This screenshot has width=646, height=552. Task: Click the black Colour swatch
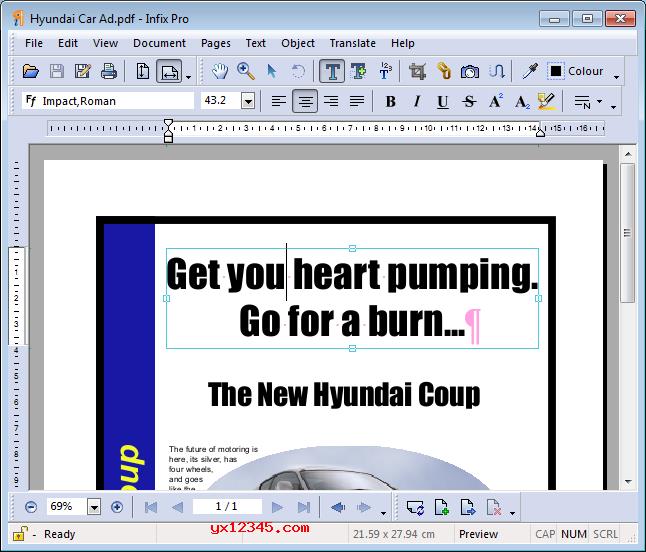click(556, 71)
